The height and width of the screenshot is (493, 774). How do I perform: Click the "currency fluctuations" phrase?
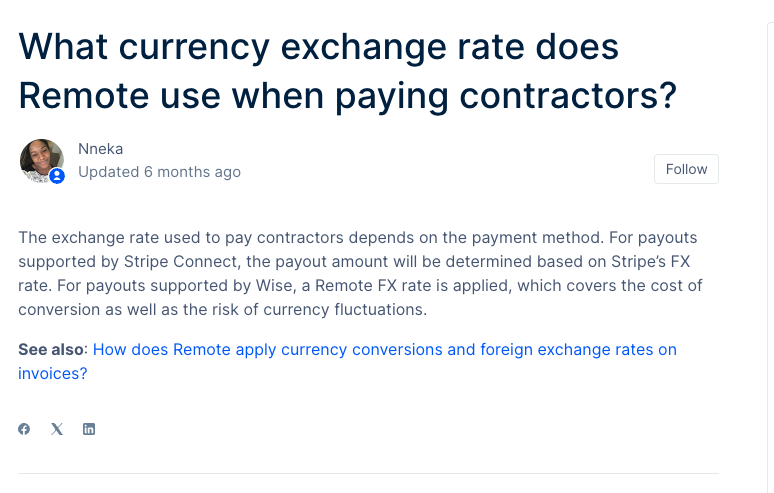(345, 309)
